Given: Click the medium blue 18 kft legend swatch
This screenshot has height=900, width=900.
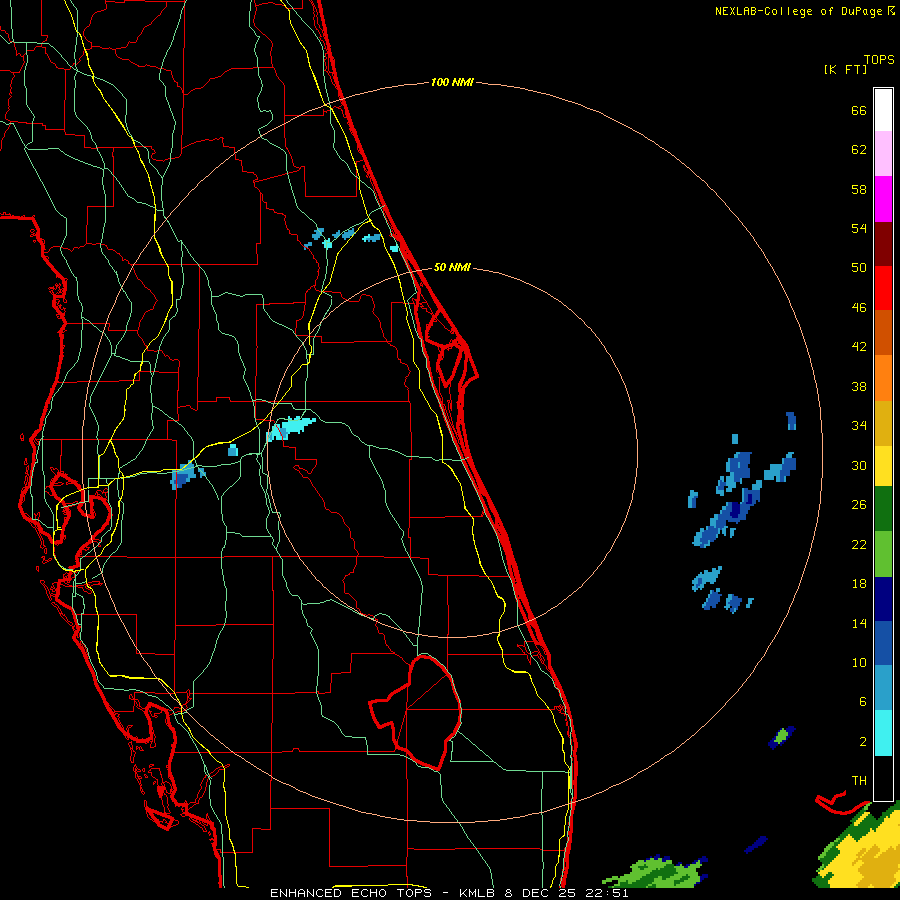Looking at the screenshot, I should tap(883, 643).
